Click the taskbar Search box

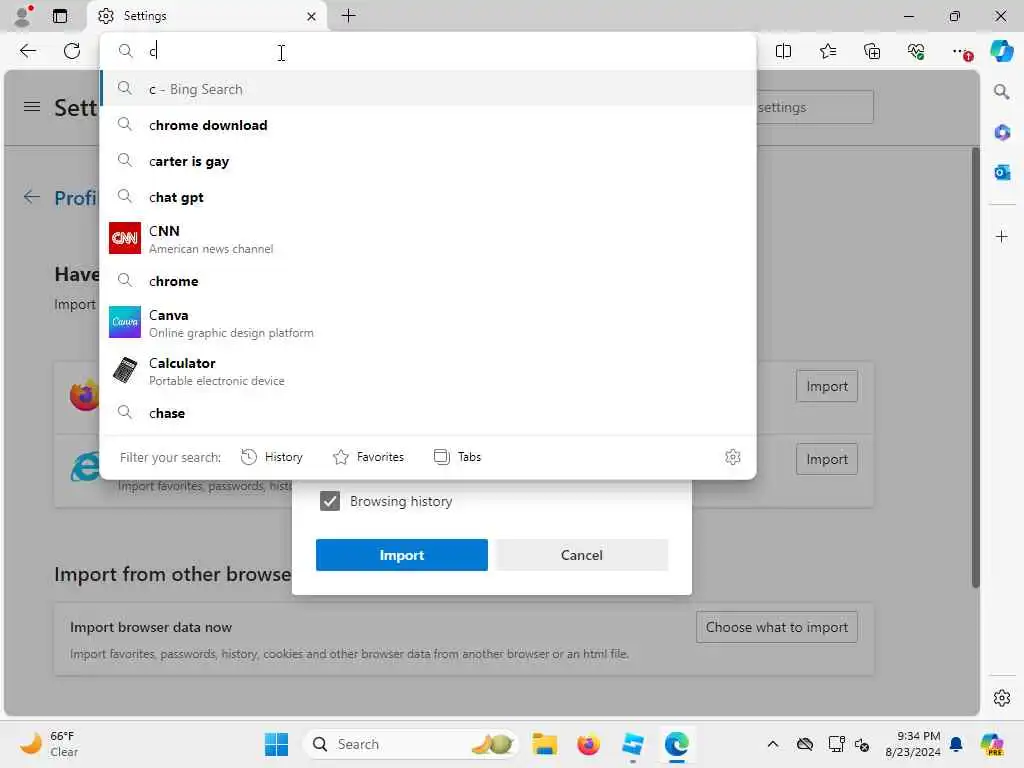pos(411,744)
